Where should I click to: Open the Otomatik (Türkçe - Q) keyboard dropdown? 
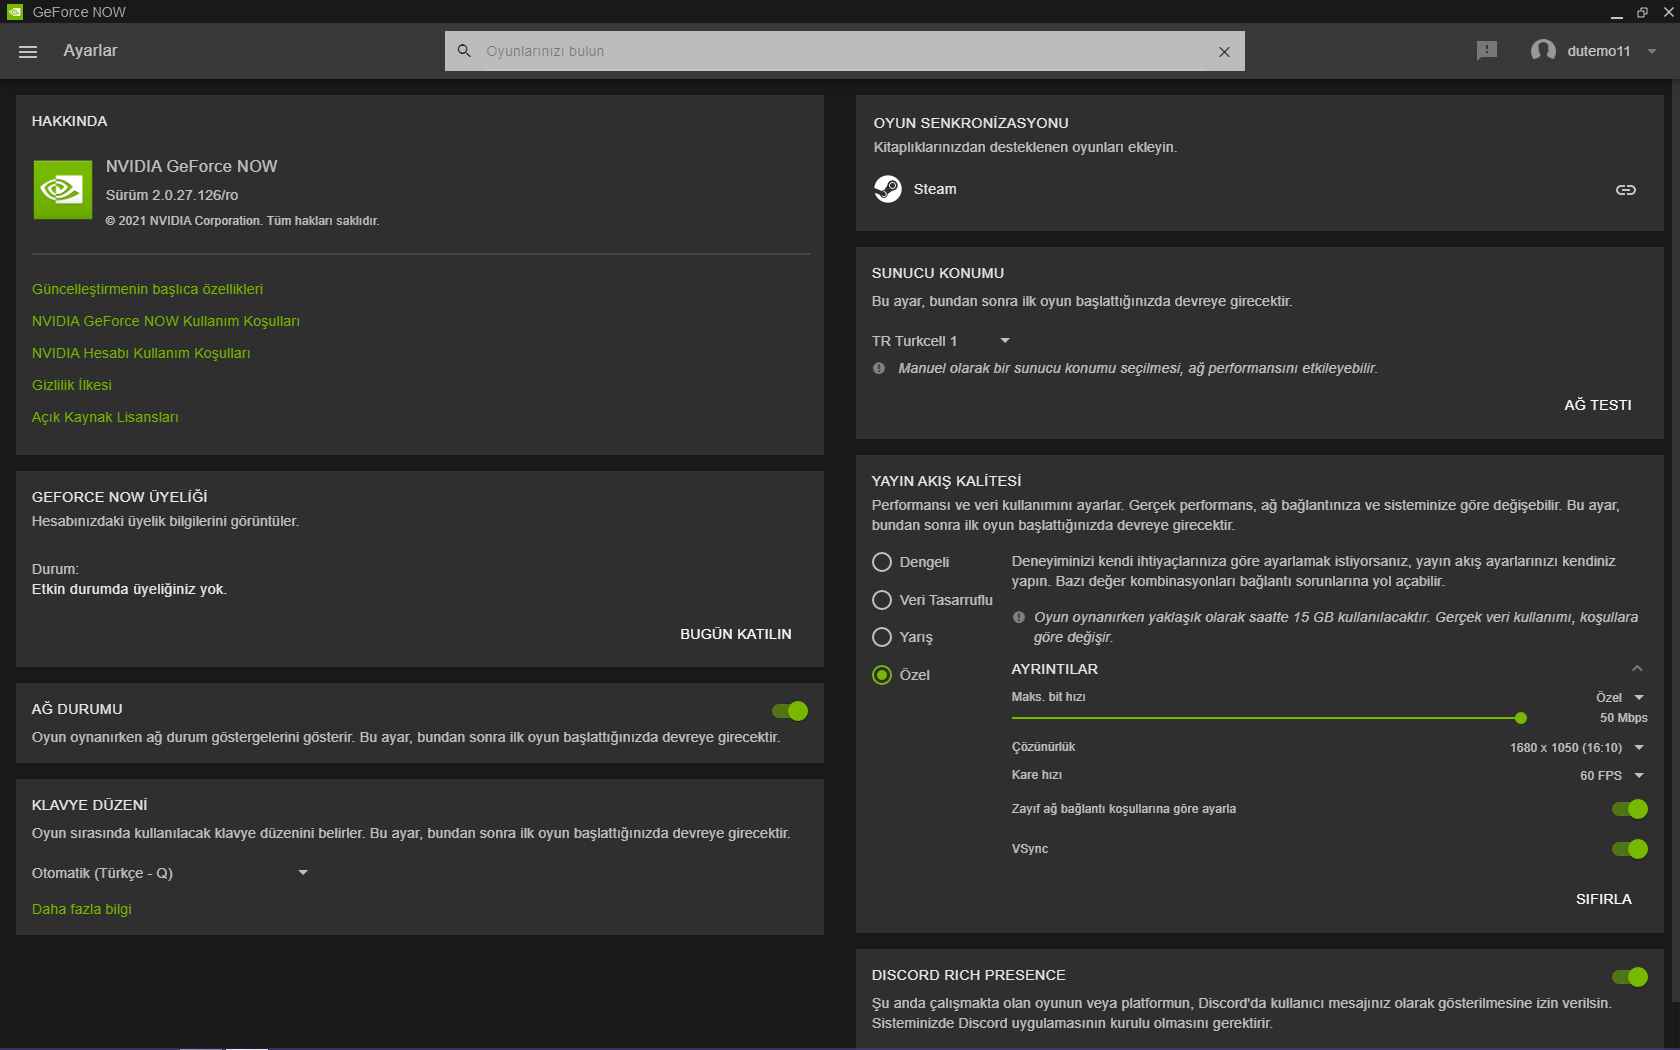[x=170, y=873]
